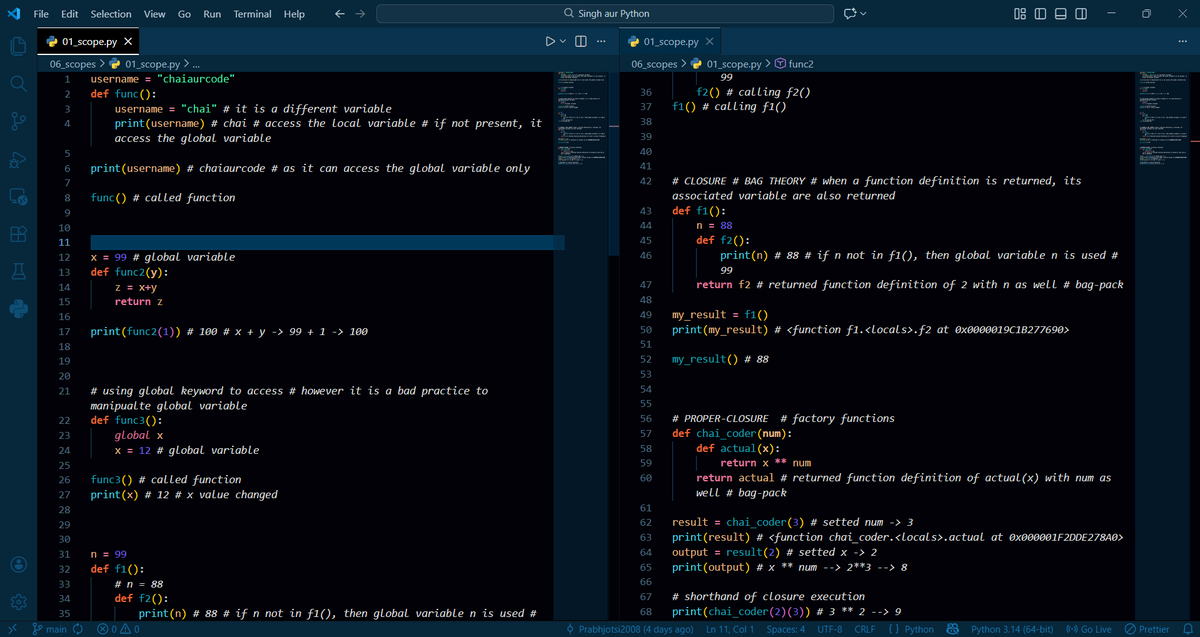This screenshot has width=1200, height=637.
Task: Click 'def chai_coder(num):' code line
Action: click(732, 433)
